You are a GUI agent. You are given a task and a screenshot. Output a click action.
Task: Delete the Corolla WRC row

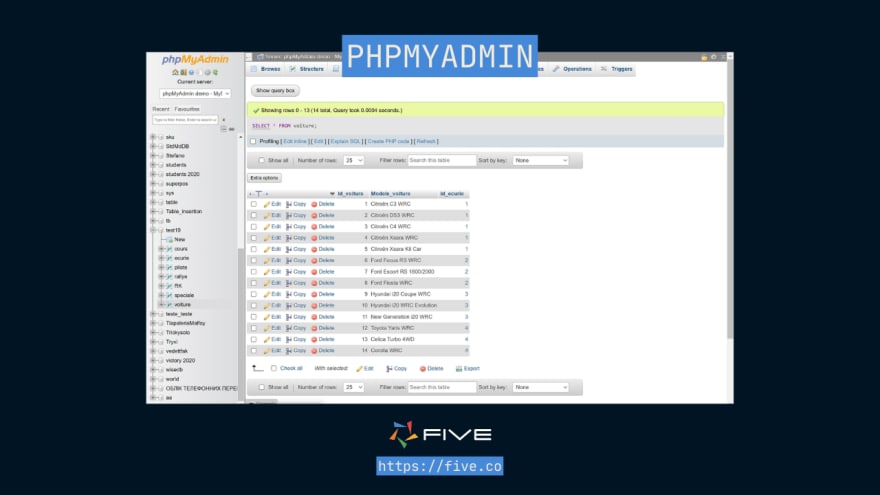tap(323, 351)
